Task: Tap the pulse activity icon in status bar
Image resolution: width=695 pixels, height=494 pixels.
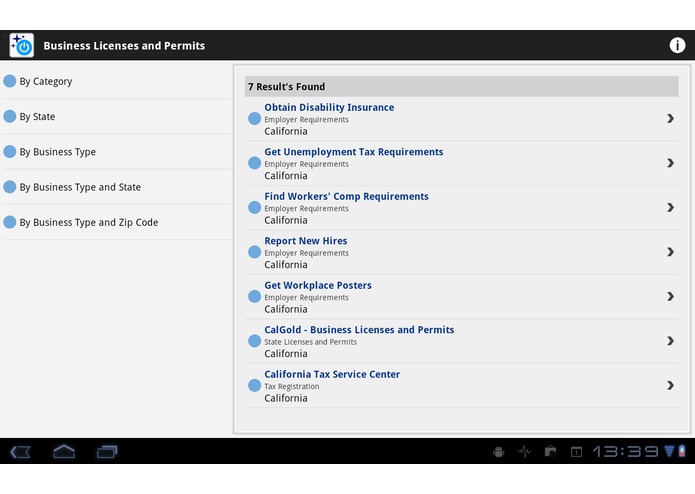Action: point(524,452)
